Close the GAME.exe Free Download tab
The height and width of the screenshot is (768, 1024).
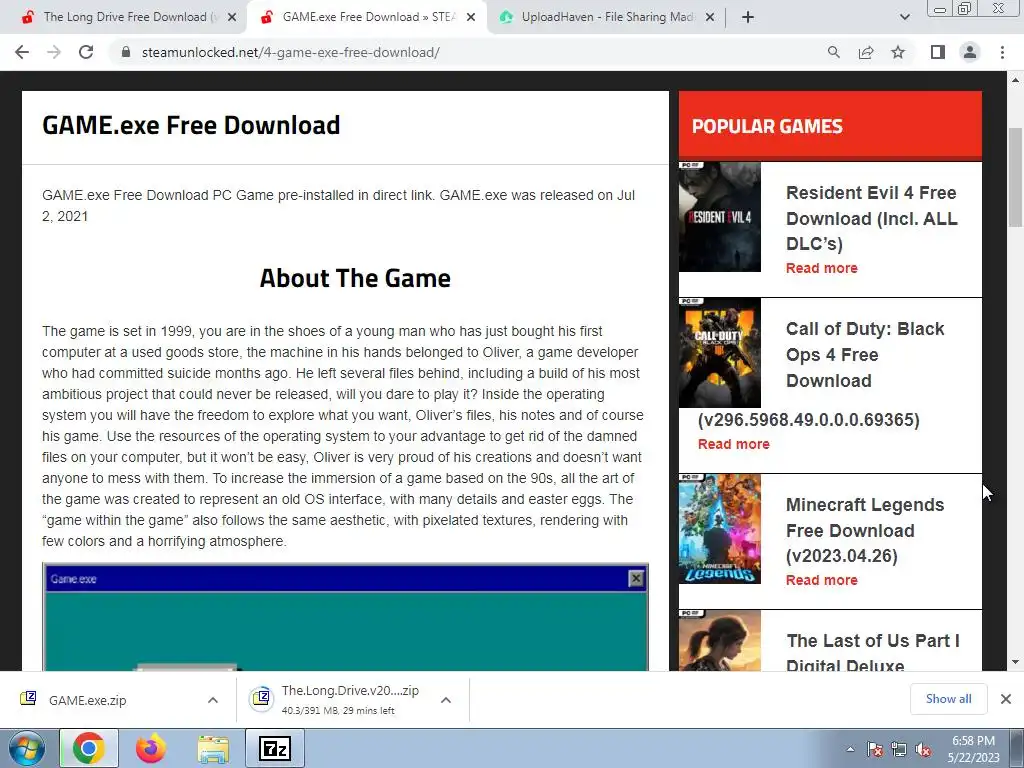471,18
